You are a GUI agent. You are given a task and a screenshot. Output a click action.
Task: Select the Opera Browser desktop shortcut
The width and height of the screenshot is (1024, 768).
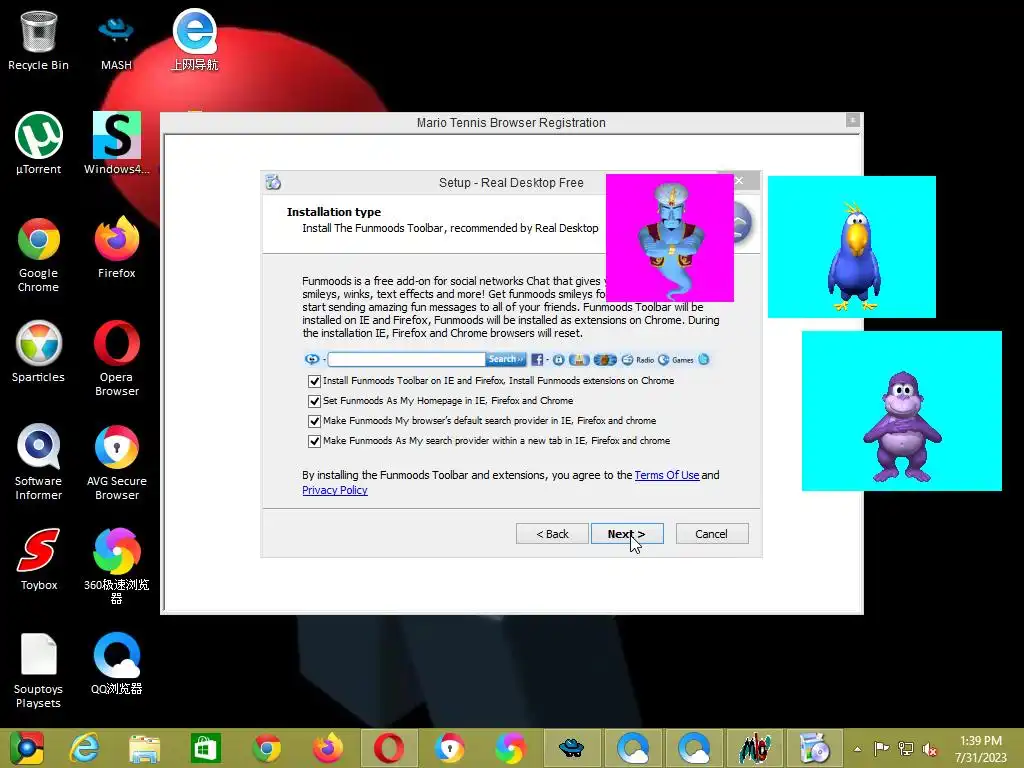click(116, 359)
